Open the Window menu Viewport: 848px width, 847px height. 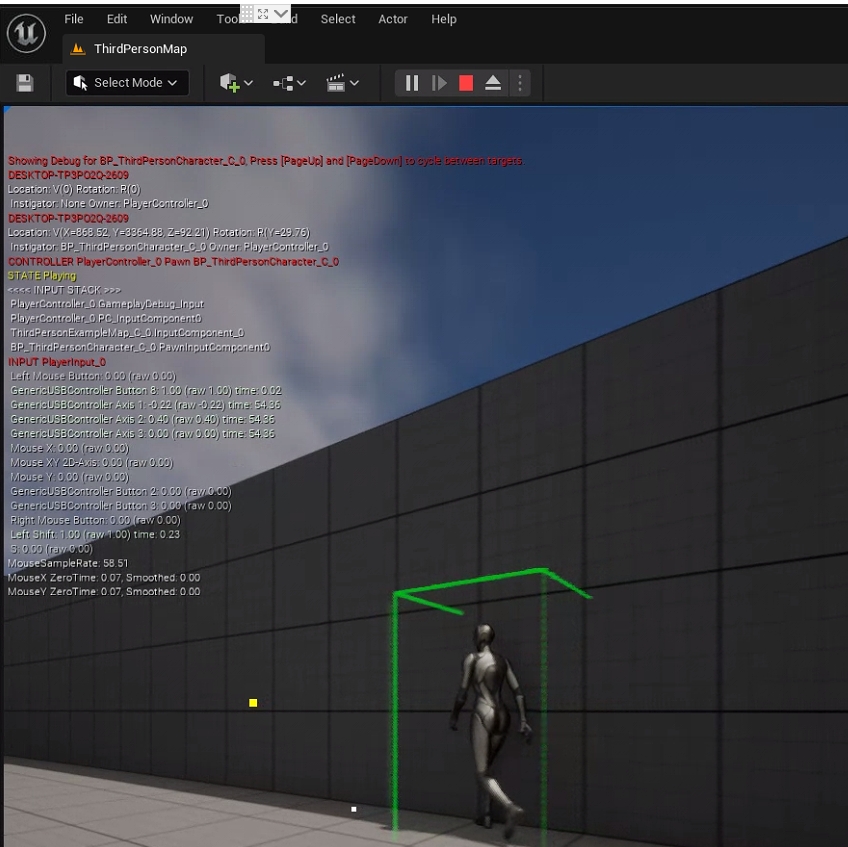pos(171,19)
